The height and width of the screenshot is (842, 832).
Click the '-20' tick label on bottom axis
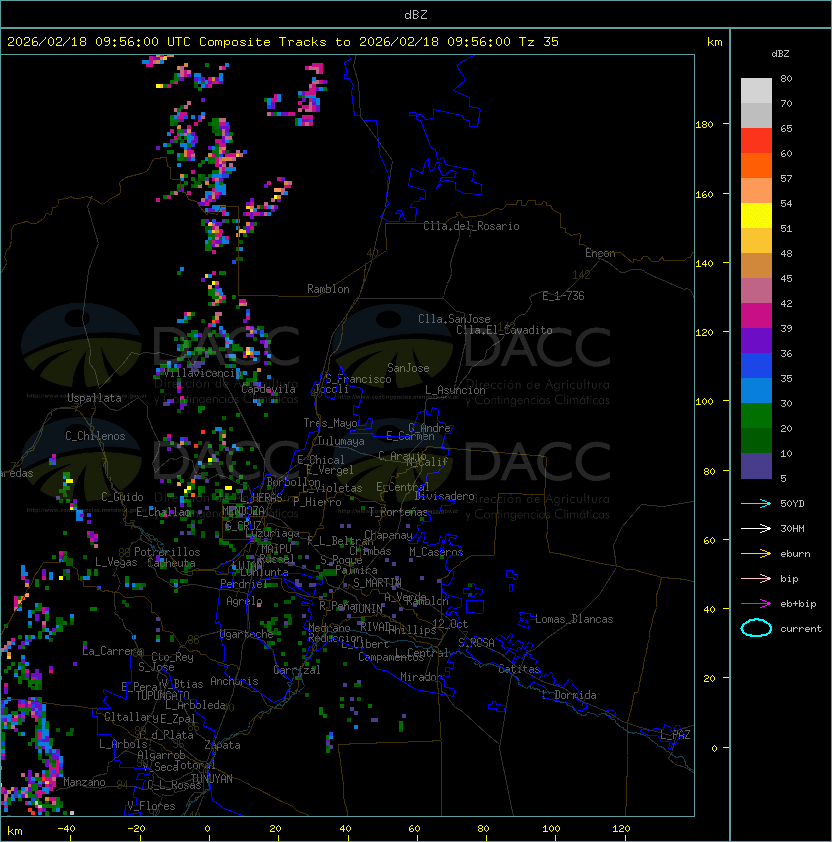tap(136, 828)
